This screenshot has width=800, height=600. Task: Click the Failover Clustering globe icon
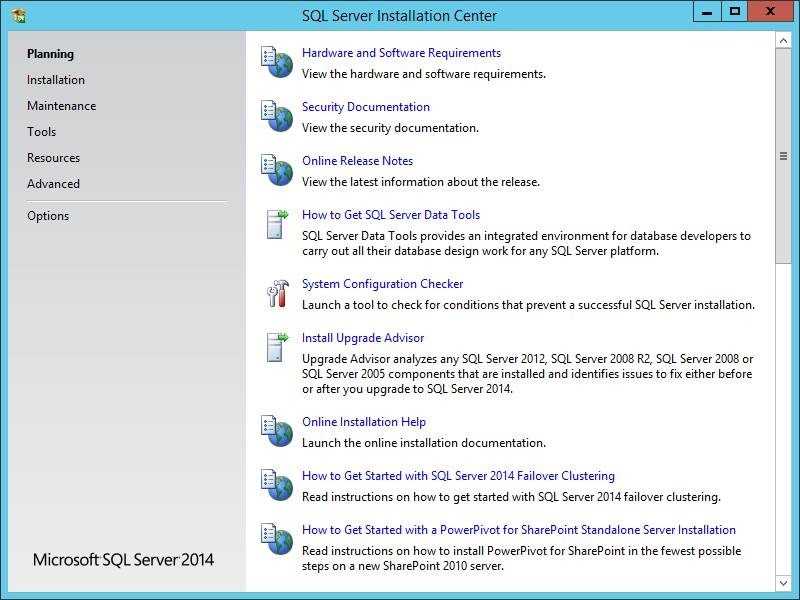pyautogui.click(x=277, y=485)
